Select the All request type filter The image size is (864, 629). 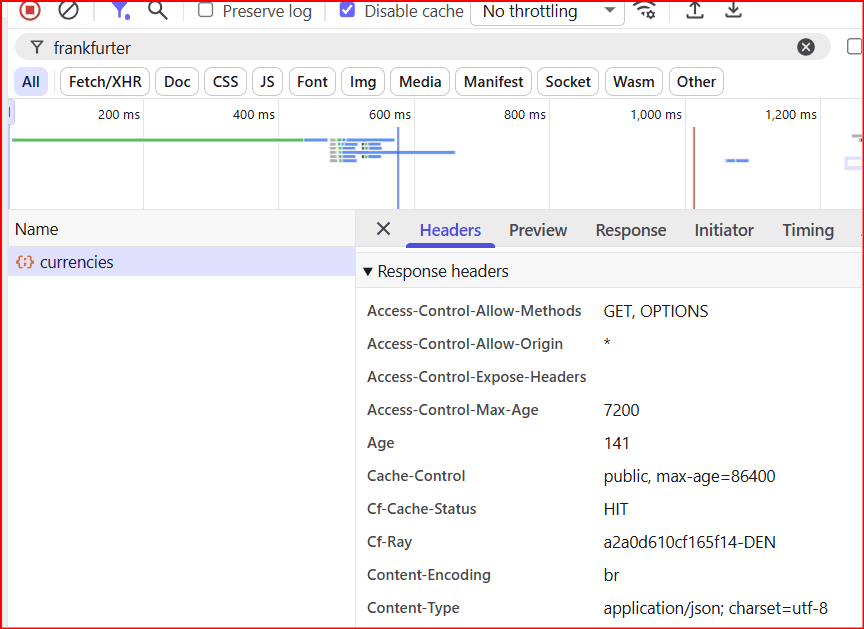(31, 82)
